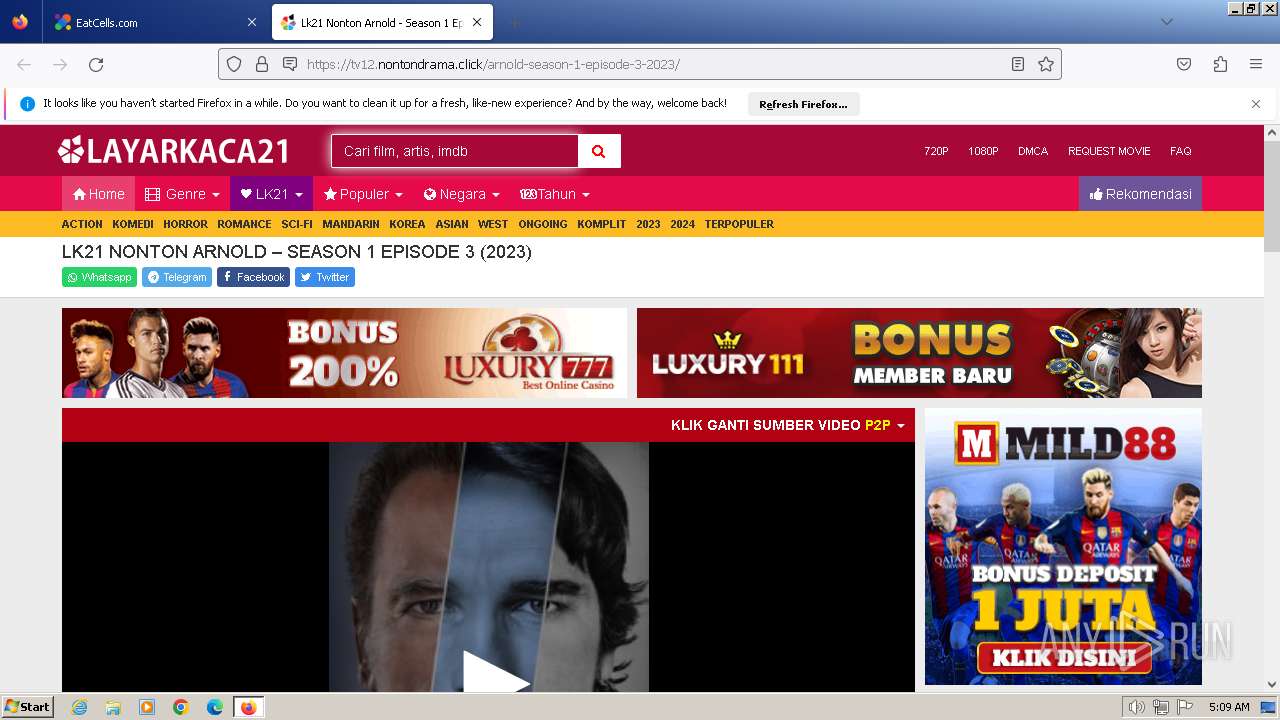Open the 2023 year link

(x=648, y=224)
